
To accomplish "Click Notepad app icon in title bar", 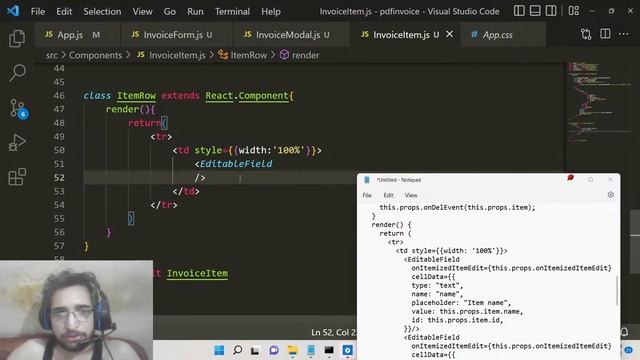I will (367, 180).
